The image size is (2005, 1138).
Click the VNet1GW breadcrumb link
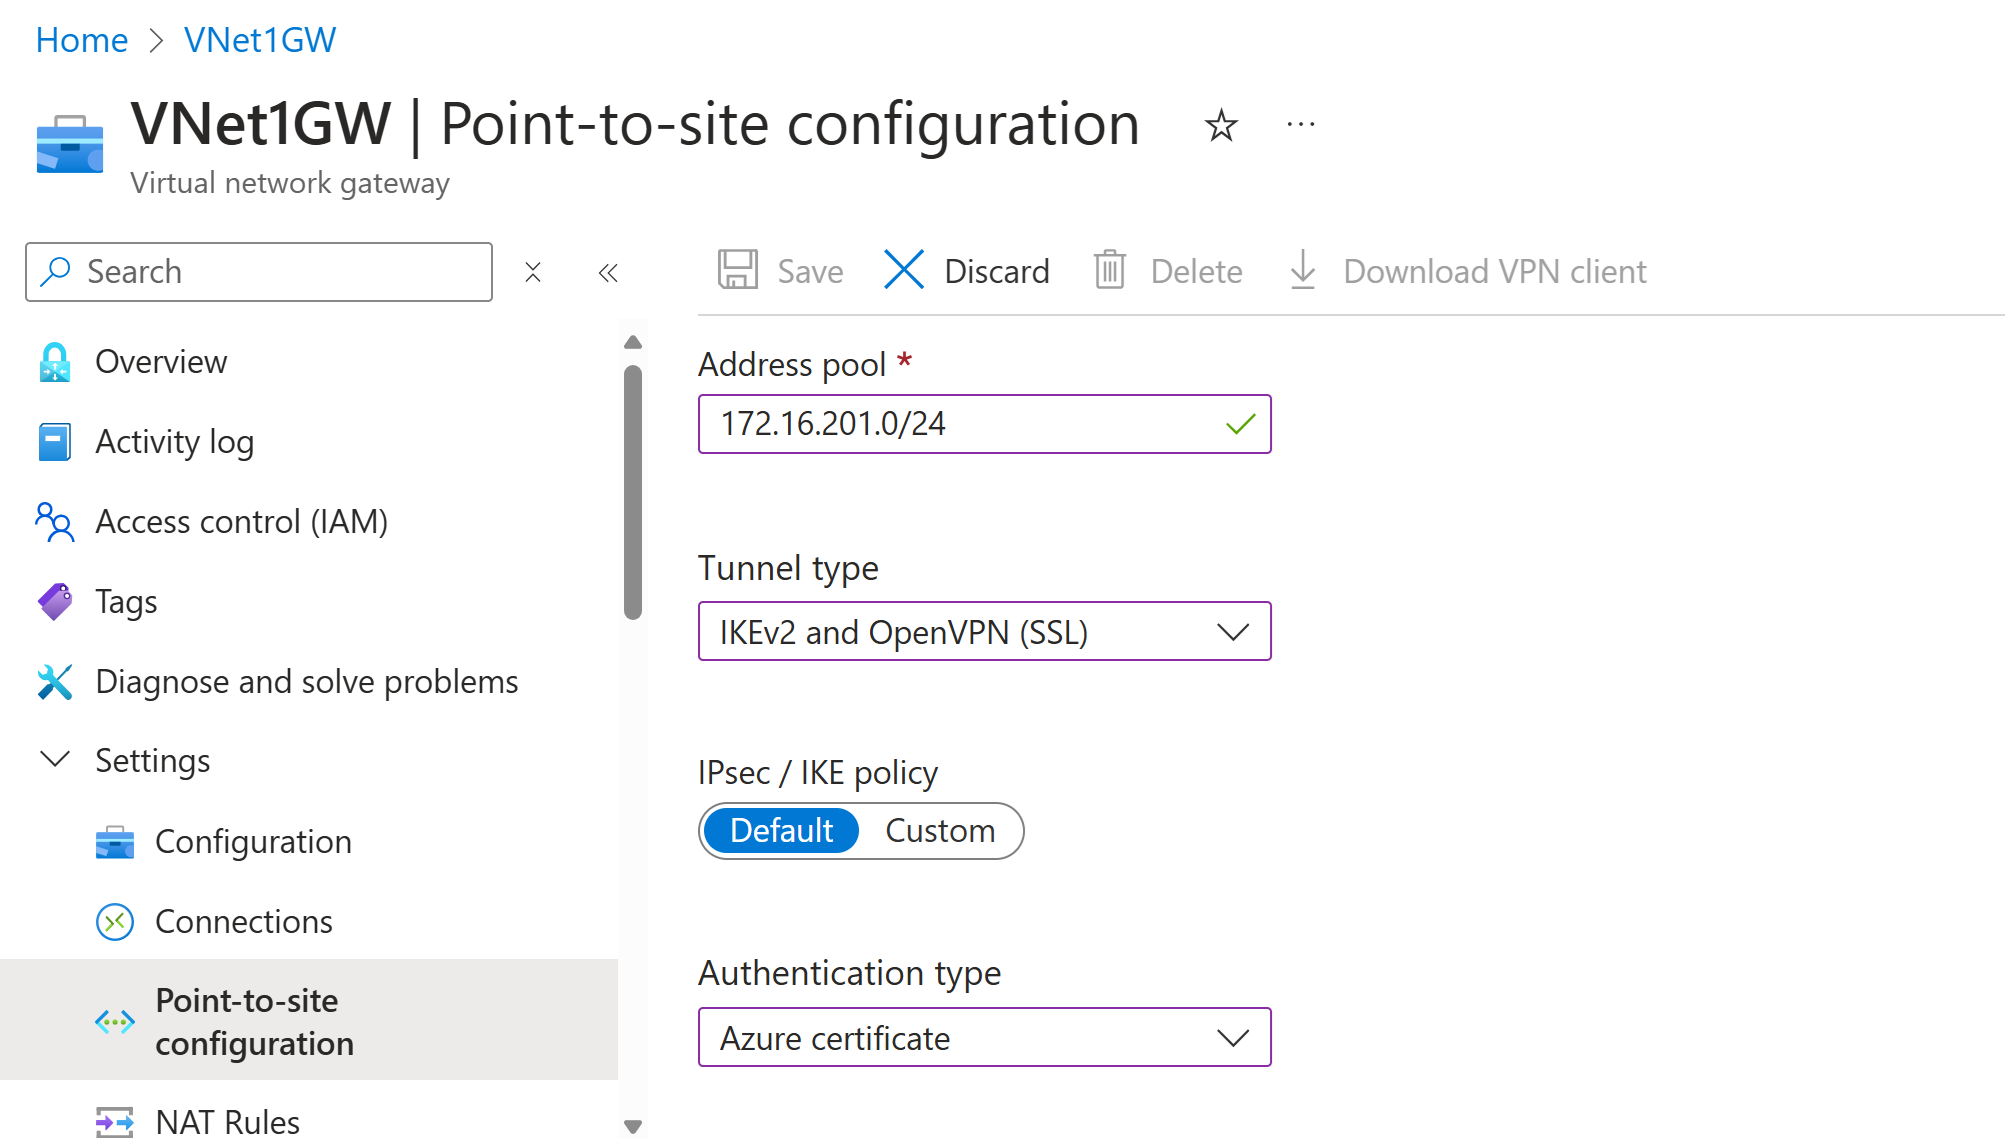(x=260, y=40)
